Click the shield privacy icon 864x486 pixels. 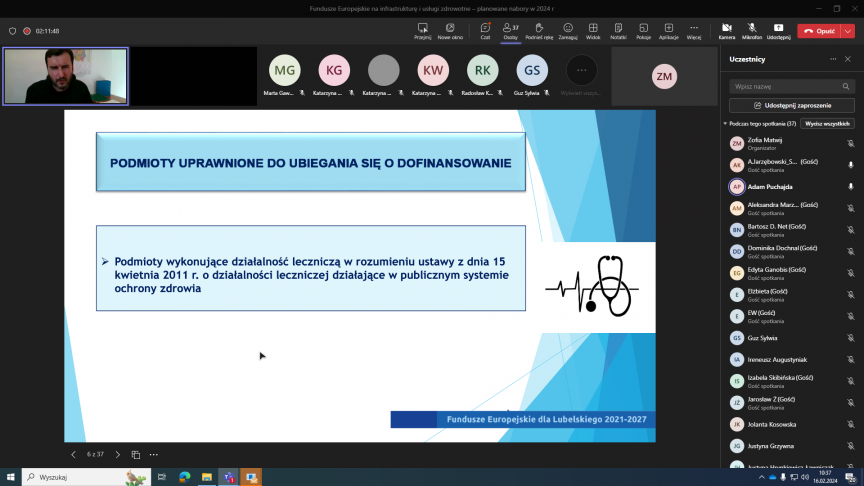pos(12,31)
